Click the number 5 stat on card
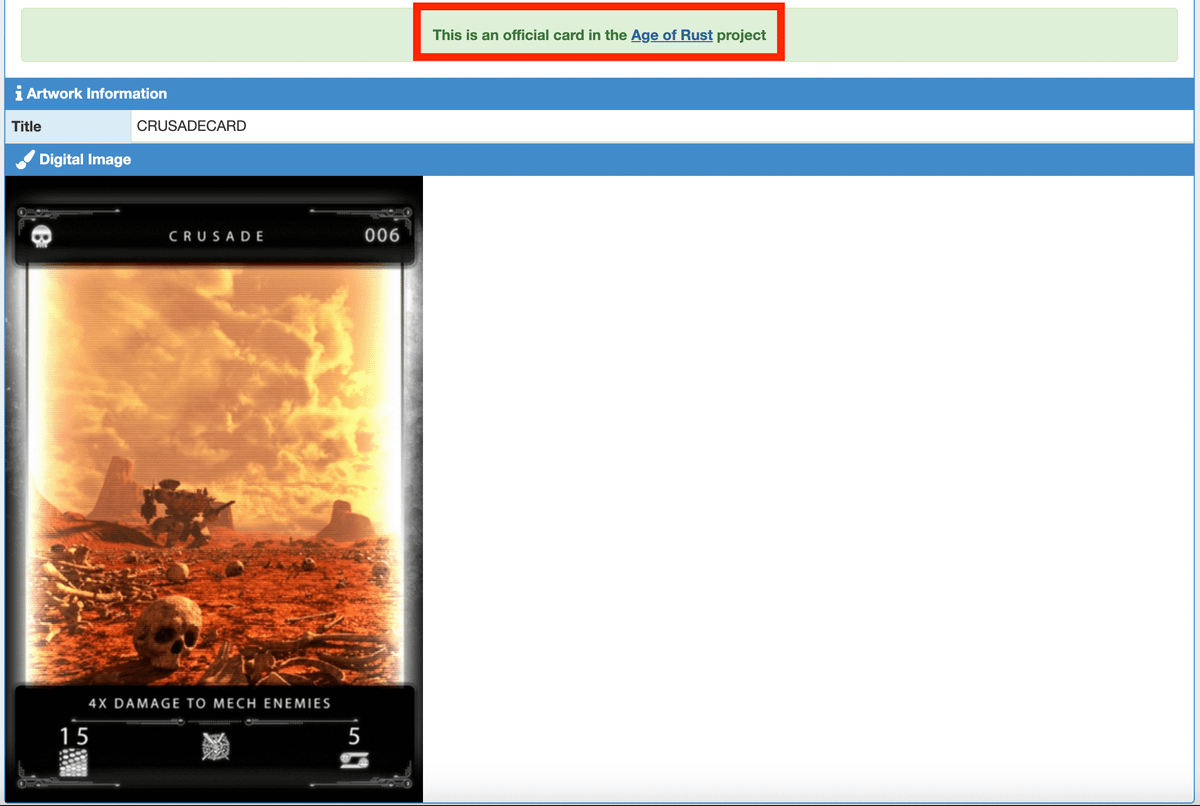The image size is (1200, 806). point(354,737)
